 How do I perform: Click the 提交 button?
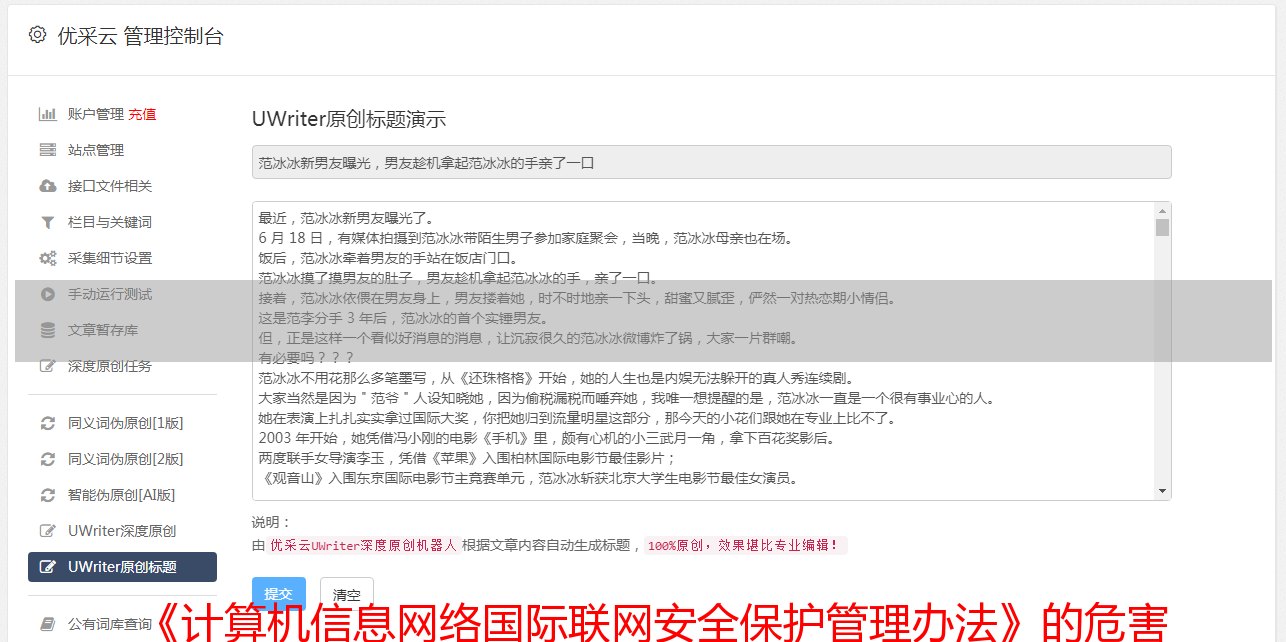point(279,594)
